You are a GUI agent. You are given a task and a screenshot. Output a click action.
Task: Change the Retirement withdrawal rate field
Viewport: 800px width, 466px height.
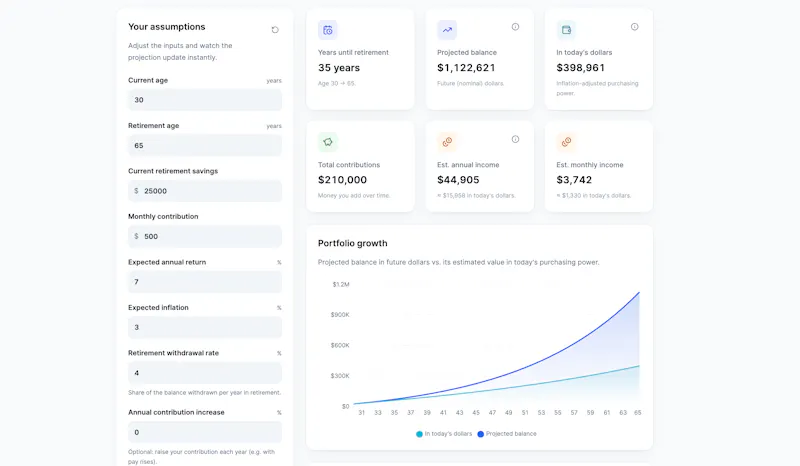click(205, 373)
